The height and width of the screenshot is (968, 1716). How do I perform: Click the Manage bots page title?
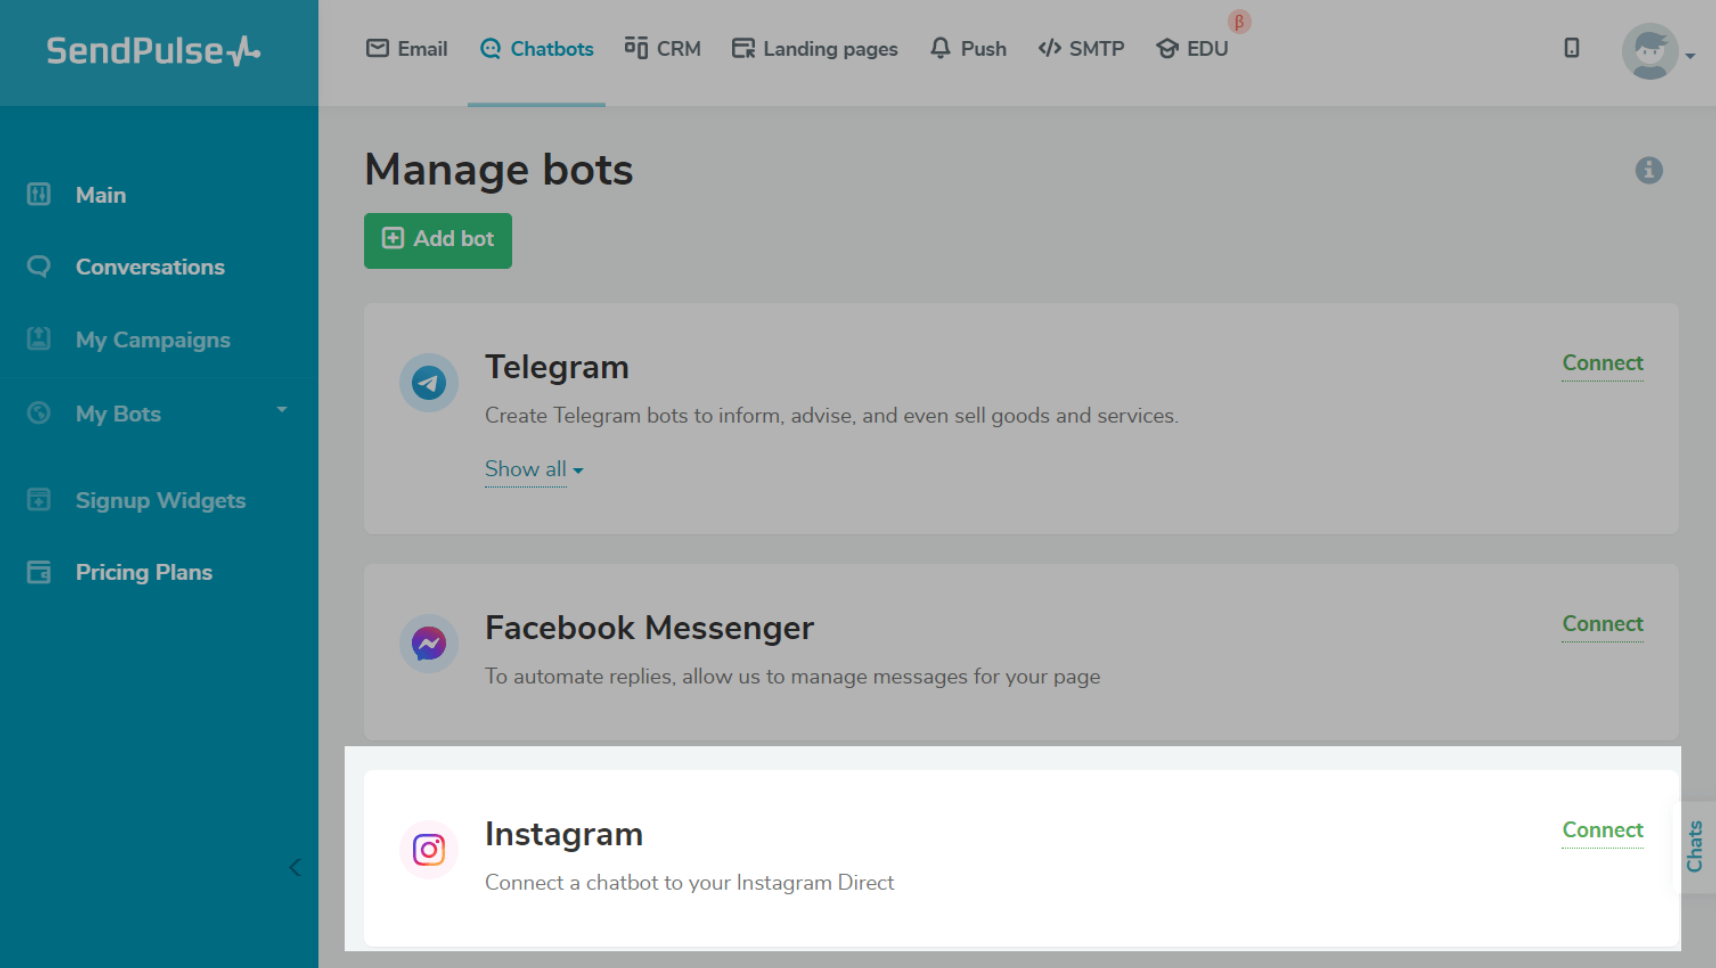(499, 170)
